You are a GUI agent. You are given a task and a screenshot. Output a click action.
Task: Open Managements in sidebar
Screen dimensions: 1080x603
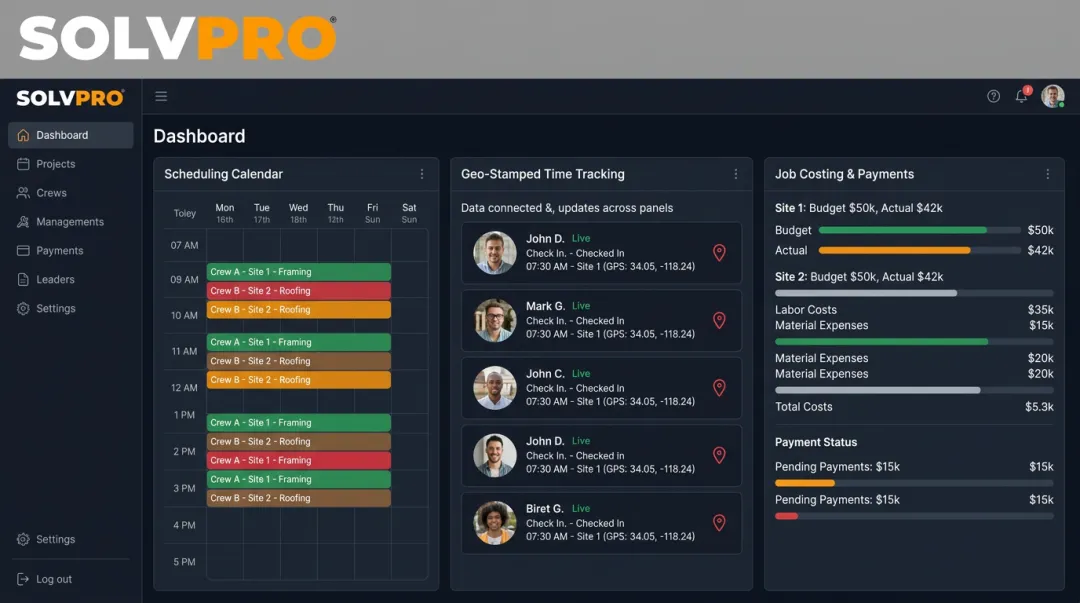pyautogui.click(x=70, y=222)
